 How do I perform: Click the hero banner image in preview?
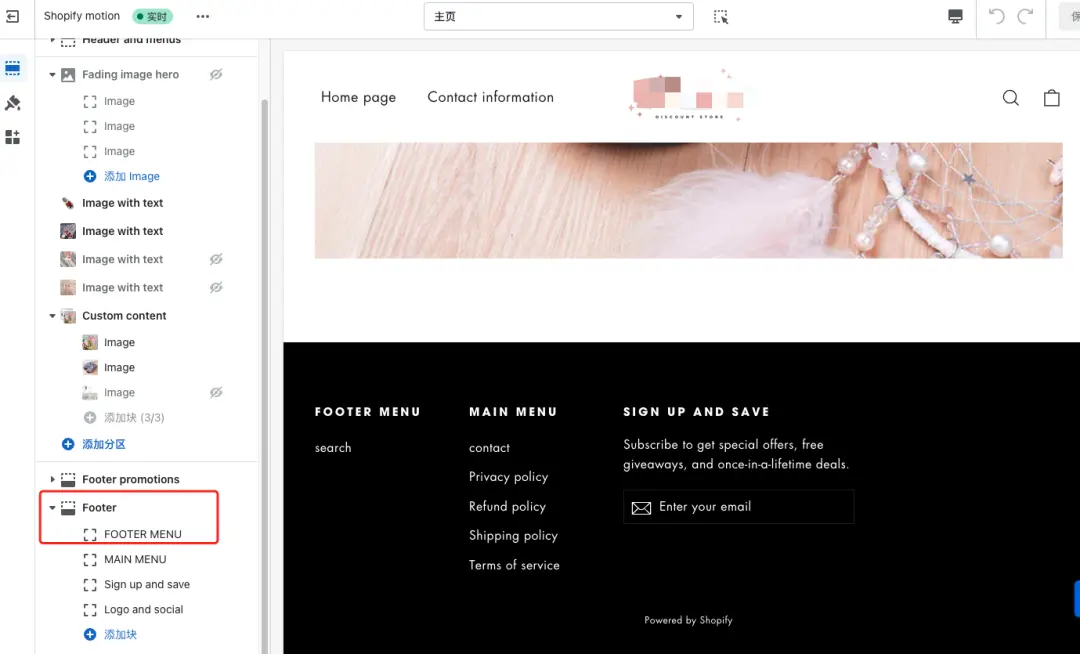[688, 200]
